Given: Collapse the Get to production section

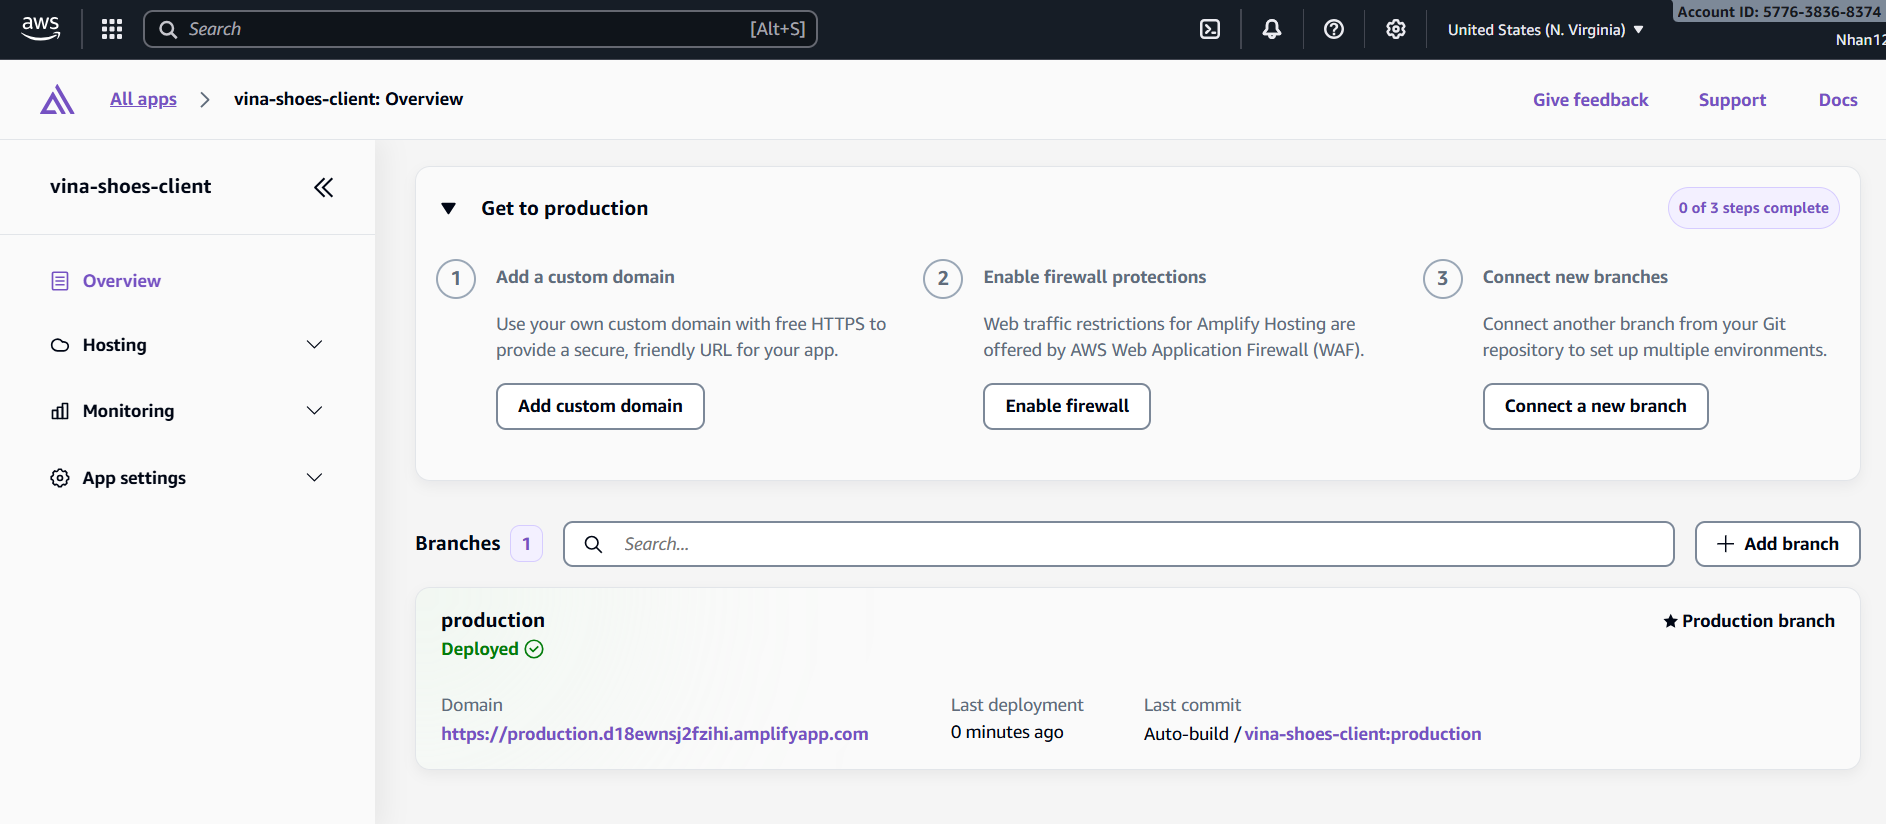Looking at the screenshot, I should point(449,208).
